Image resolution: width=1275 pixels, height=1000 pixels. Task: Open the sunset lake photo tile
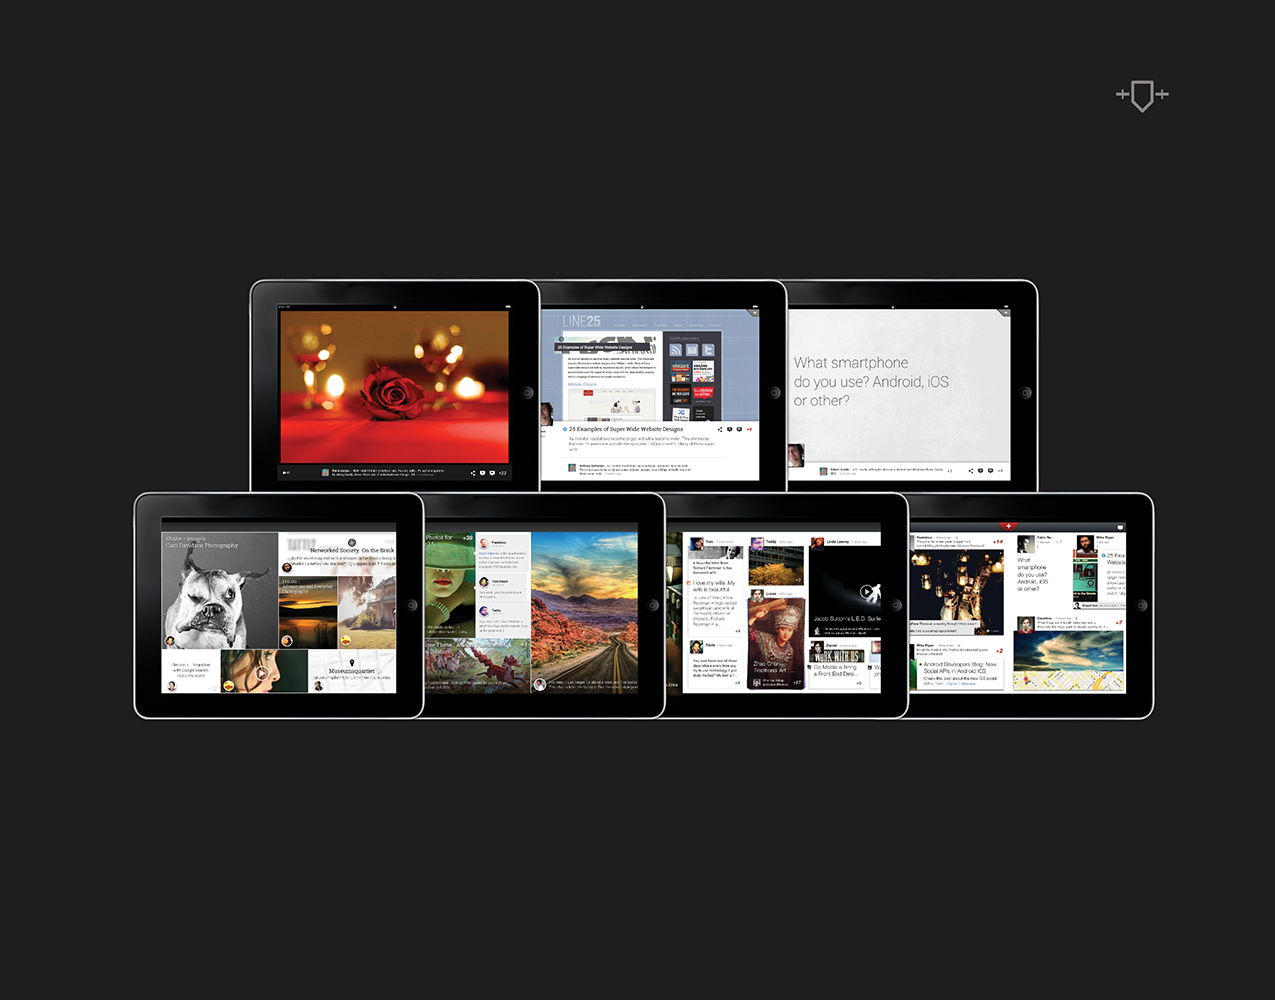(308, 612)
